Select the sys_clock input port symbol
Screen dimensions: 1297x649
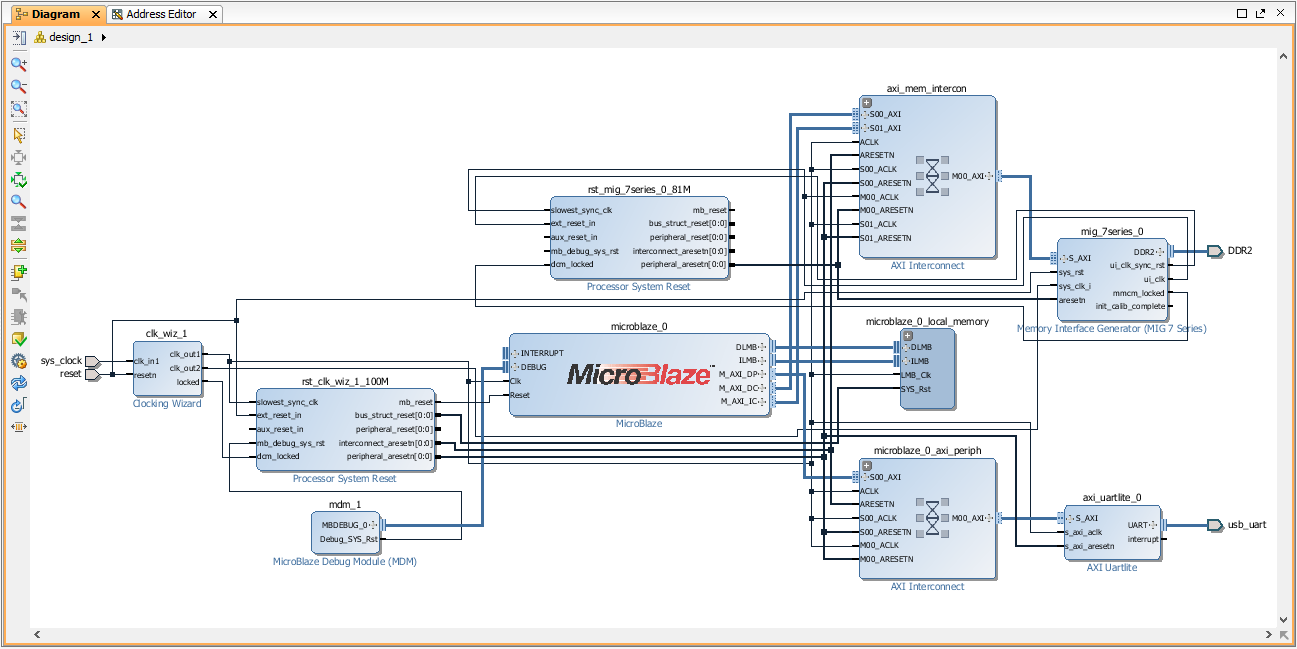point(92,361)
